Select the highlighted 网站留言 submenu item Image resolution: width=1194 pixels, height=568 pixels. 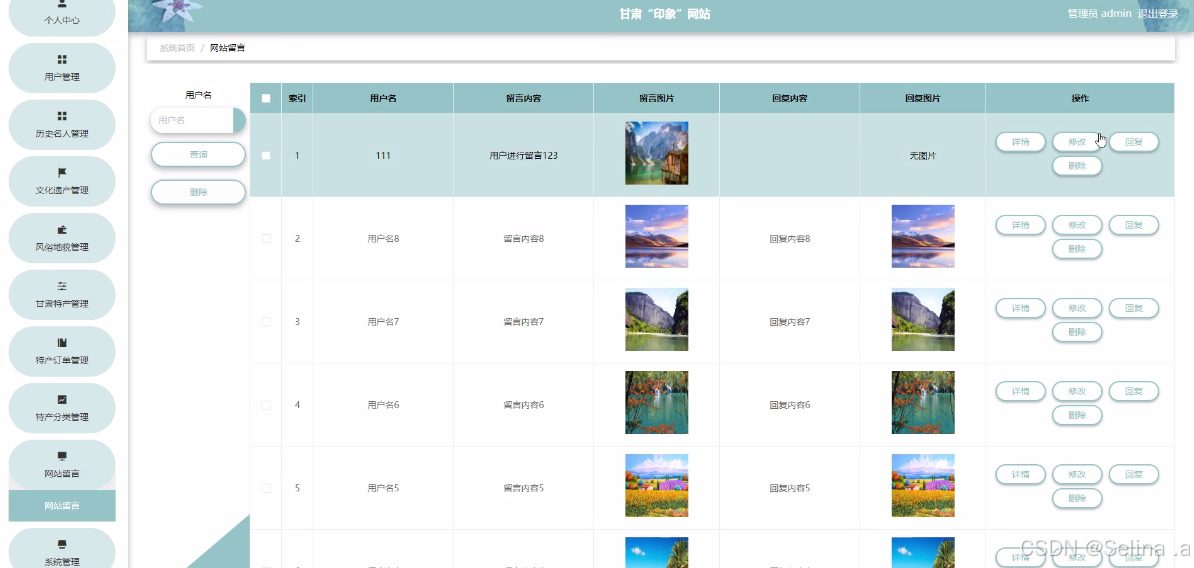pos(62,506)
